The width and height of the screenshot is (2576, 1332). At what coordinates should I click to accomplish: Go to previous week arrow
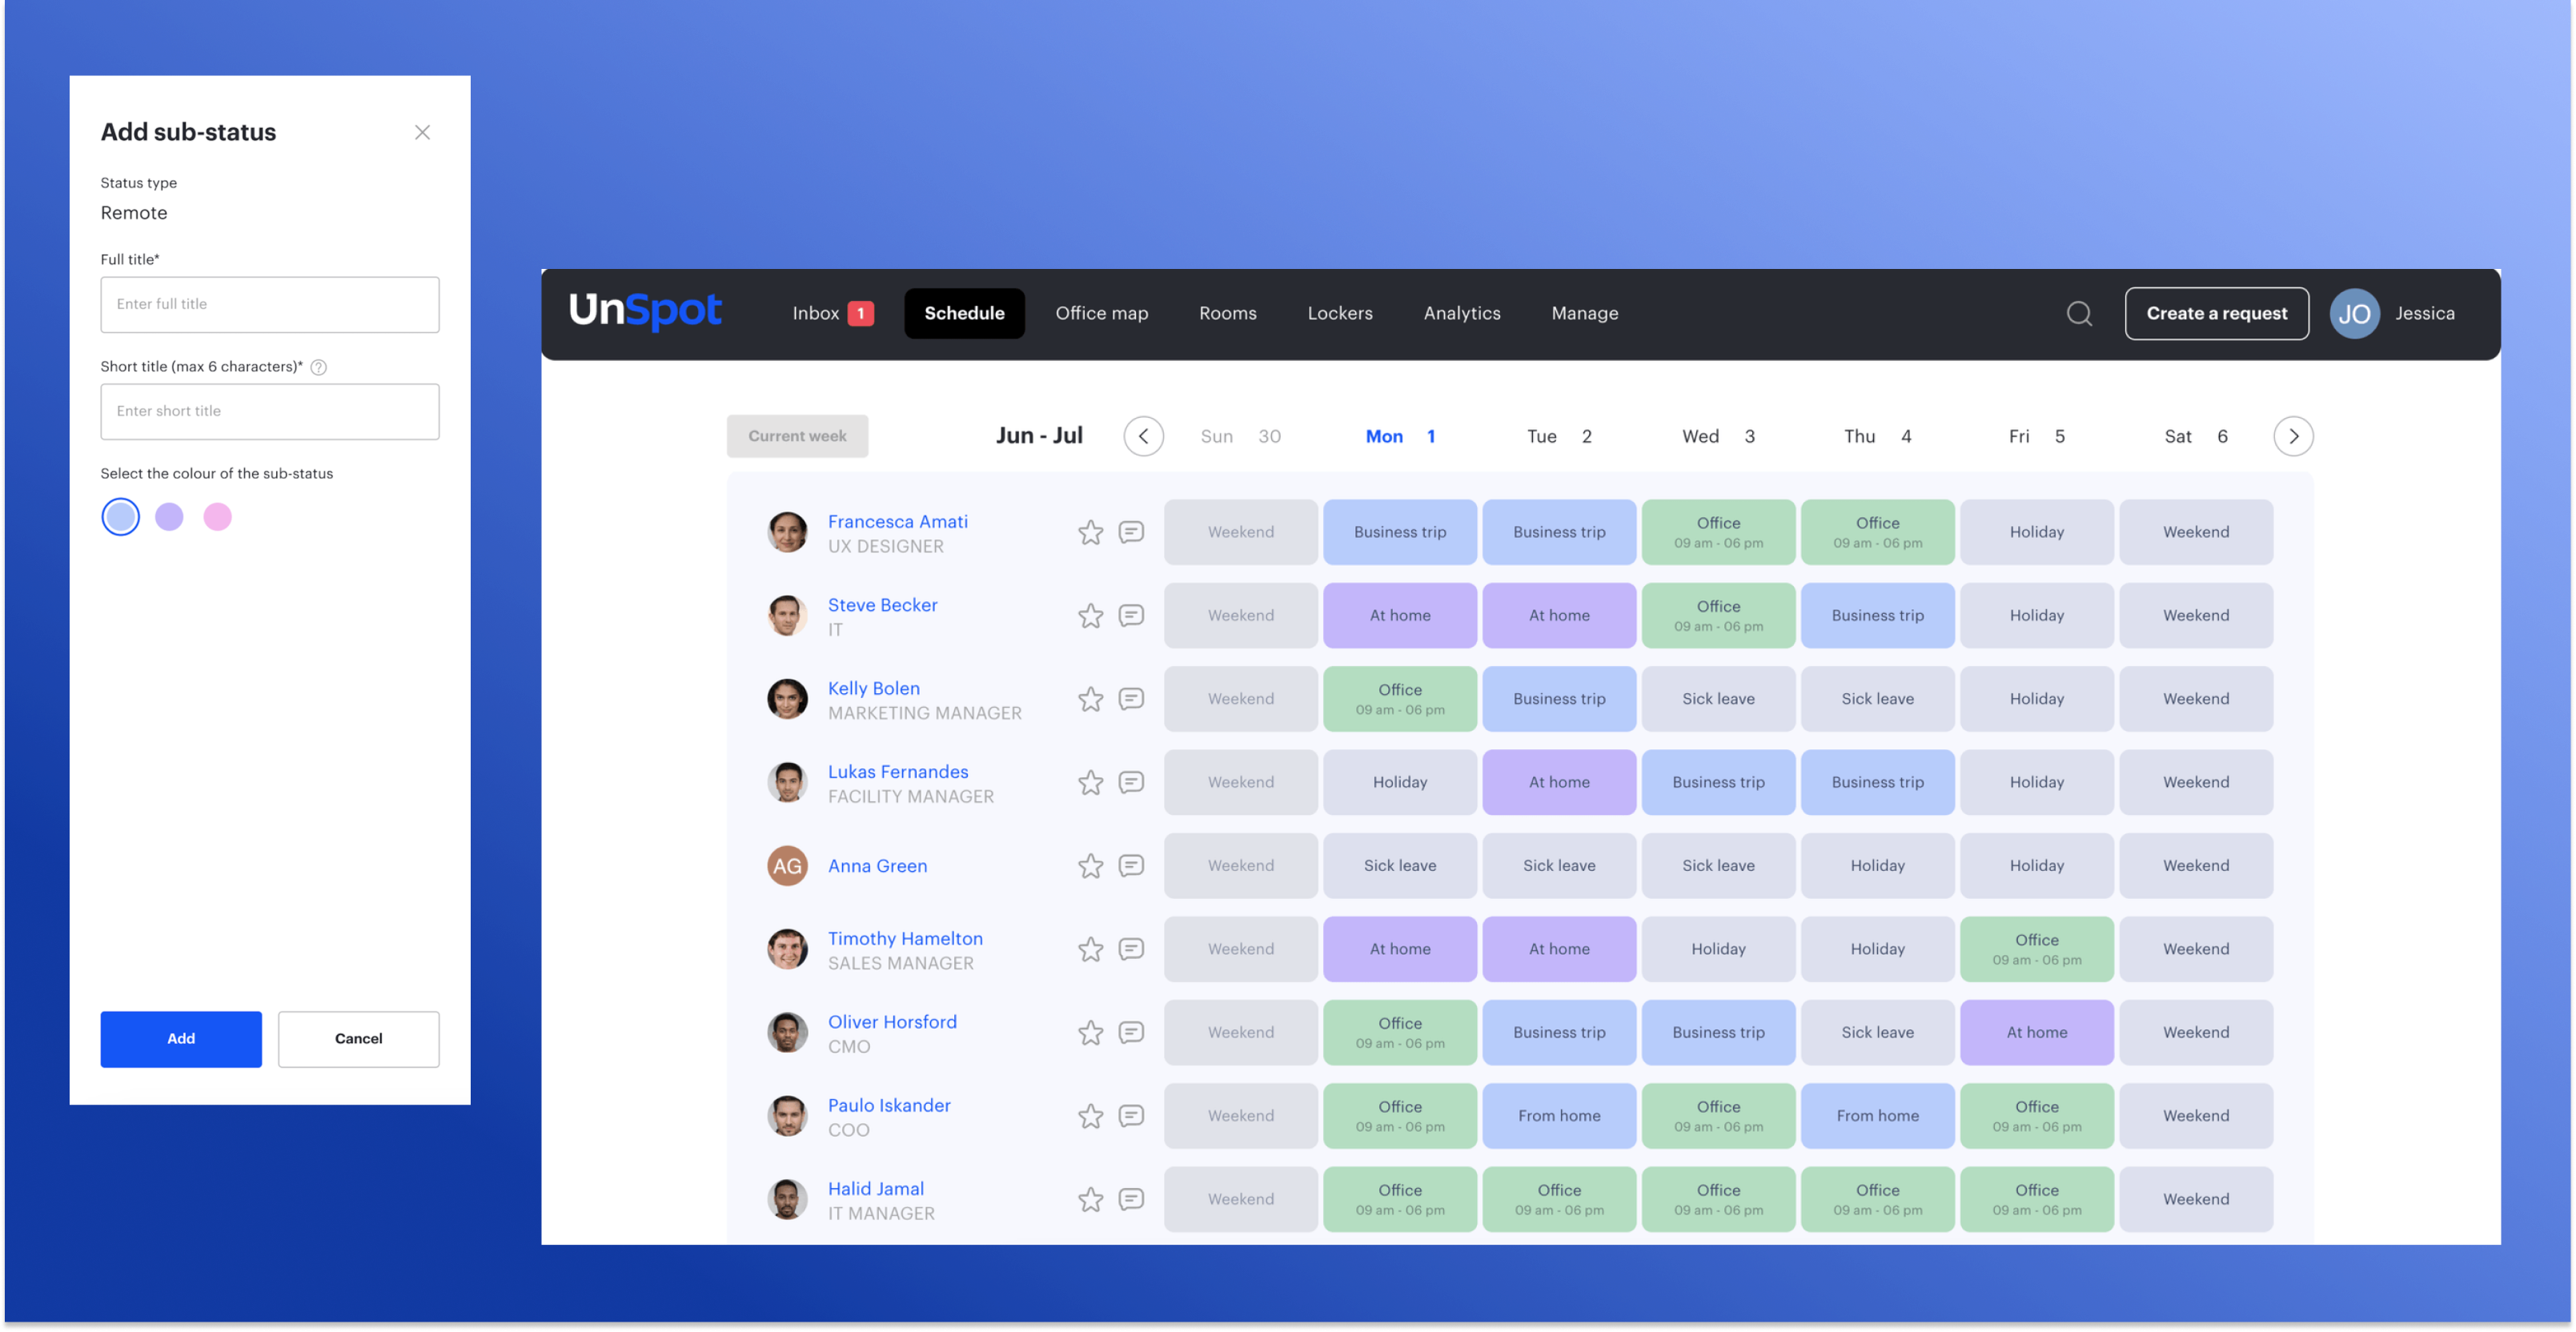pos(1143,436)
